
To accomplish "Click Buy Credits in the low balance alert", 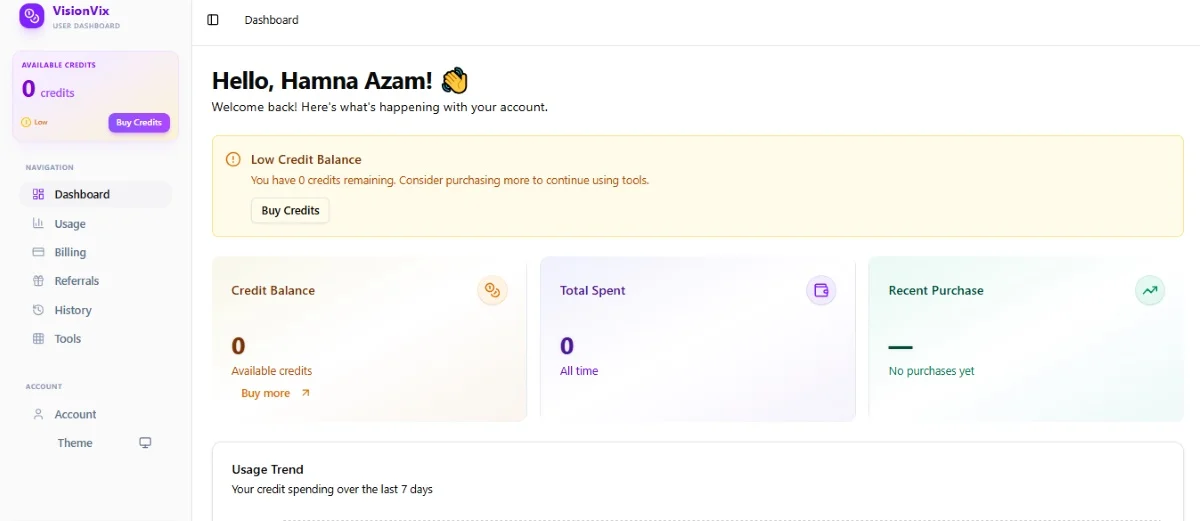I will coord(290,211).
